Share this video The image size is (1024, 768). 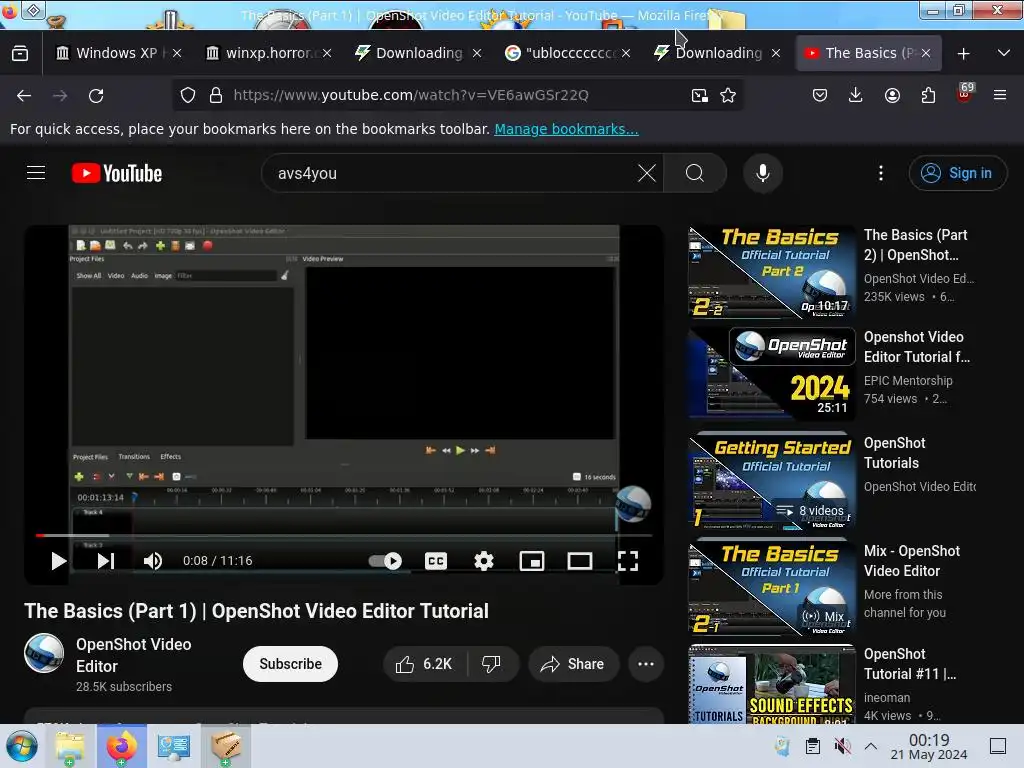click(x=573, y=664)
